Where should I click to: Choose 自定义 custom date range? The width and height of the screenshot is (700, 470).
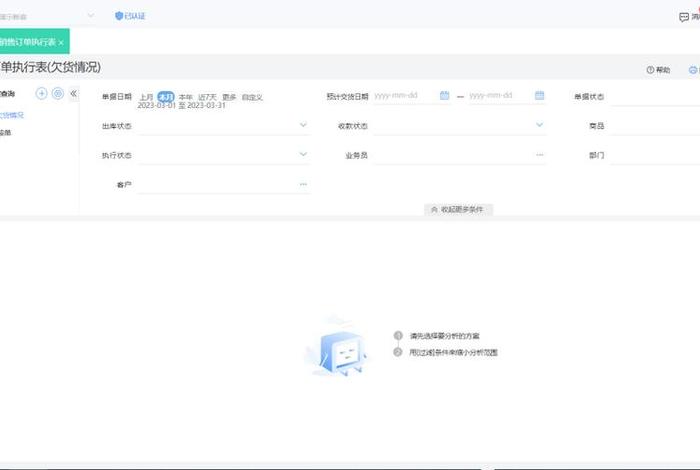tap(252, 97)
